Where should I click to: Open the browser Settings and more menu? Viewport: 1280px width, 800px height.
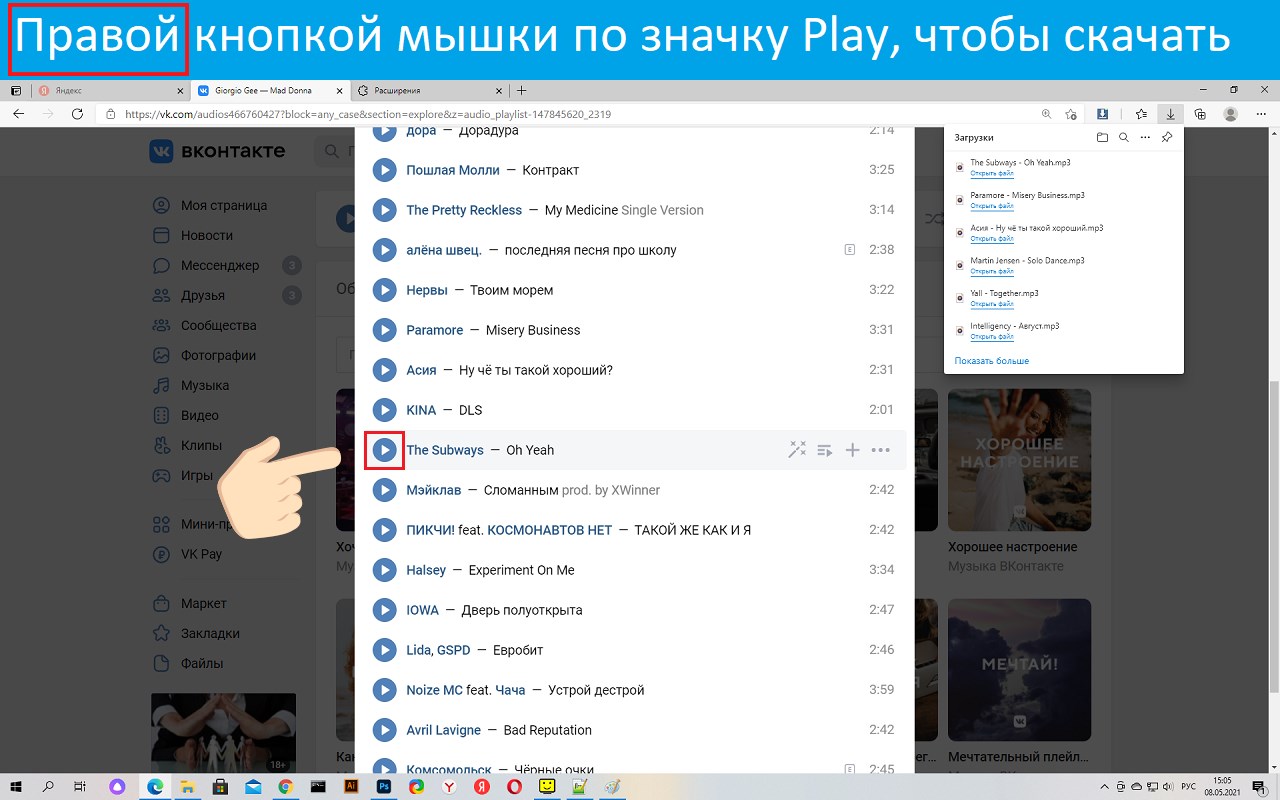[x=1260, y=114]
